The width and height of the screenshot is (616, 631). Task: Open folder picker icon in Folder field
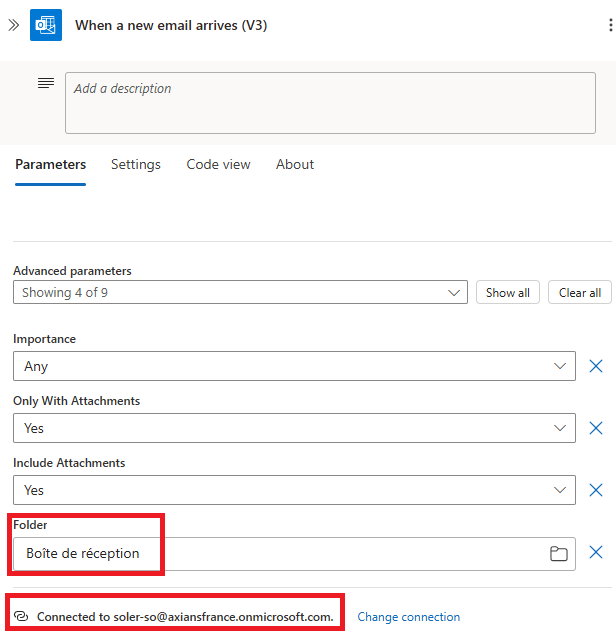tap(559, 554)
